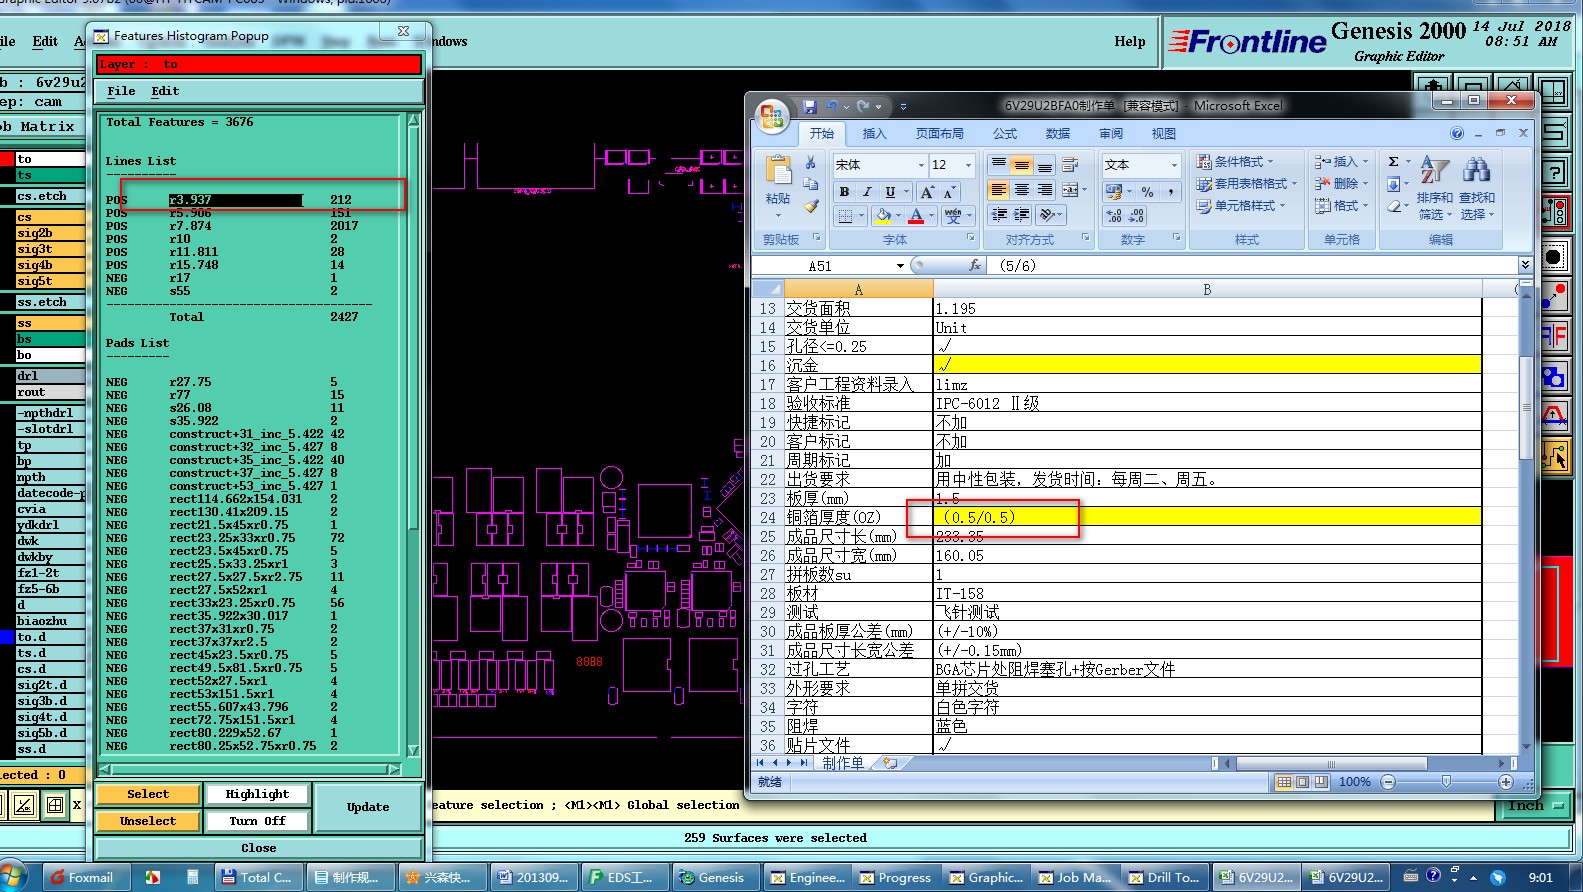Click the AutoSum sigma icon
This screenshot has height=892, width=1583.
1393,162
